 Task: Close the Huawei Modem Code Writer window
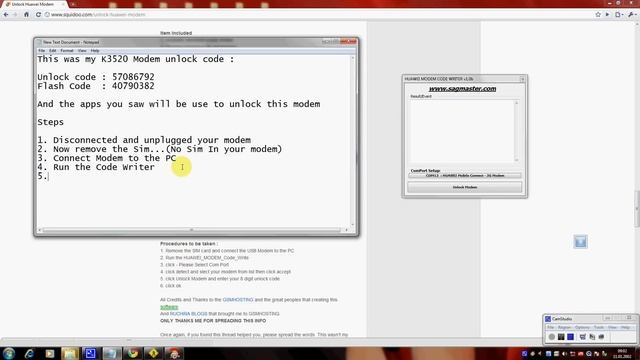pos(522,79)
